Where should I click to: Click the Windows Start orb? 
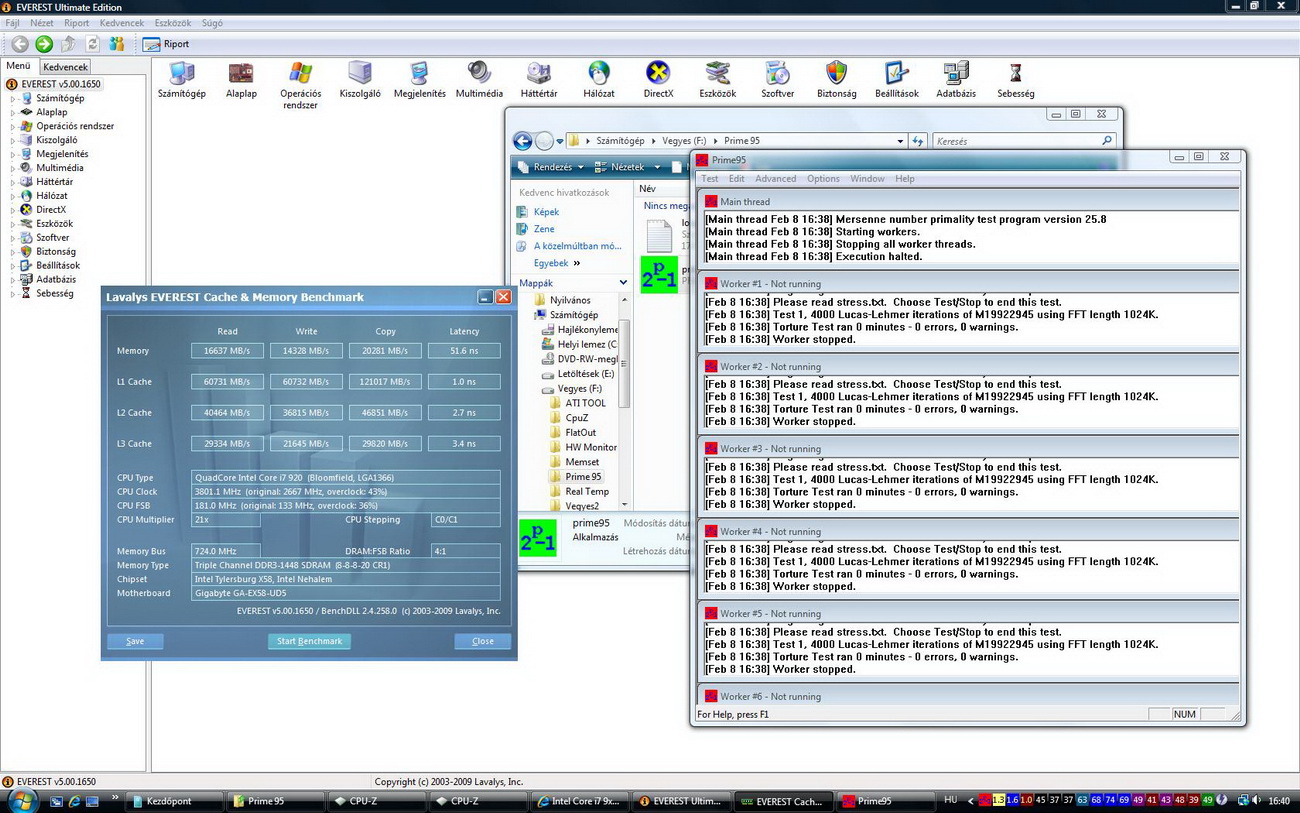point(21,800)
